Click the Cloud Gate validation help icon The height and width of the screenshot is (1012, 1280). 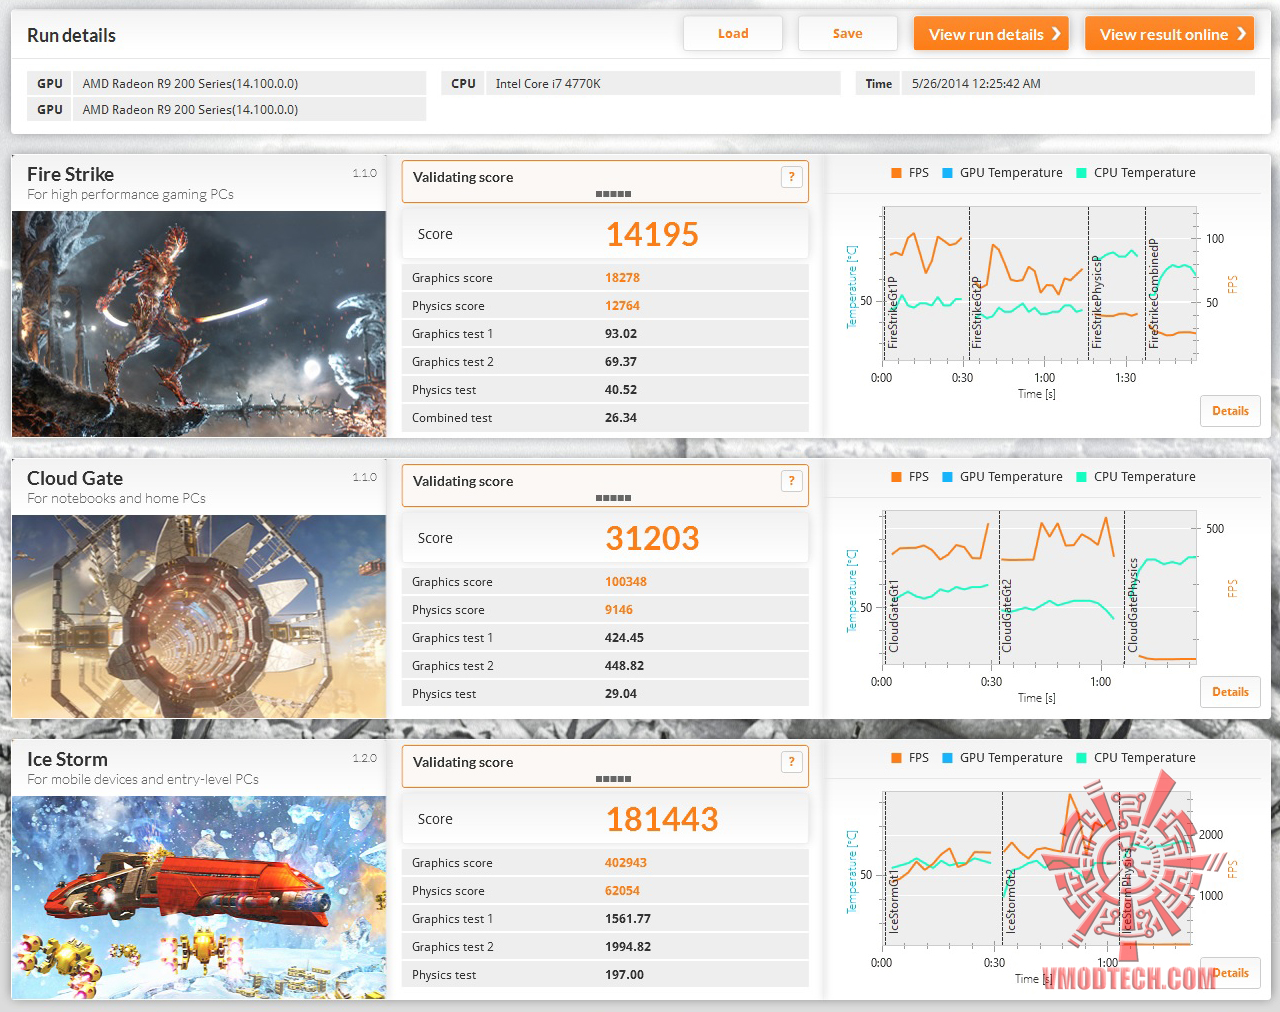pos(791,481)
